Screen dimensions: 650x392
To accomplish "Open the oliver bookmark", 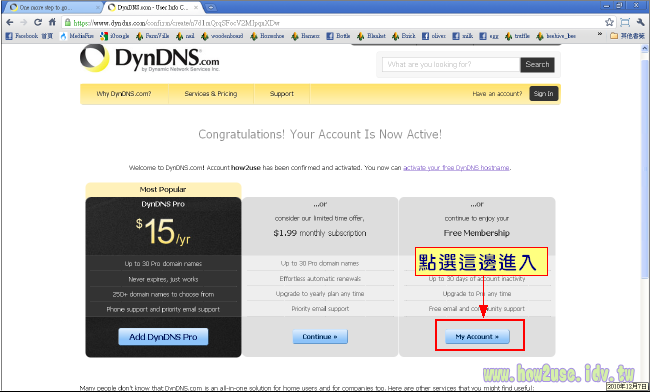I will pyautogui.click(x=434, y=36).
